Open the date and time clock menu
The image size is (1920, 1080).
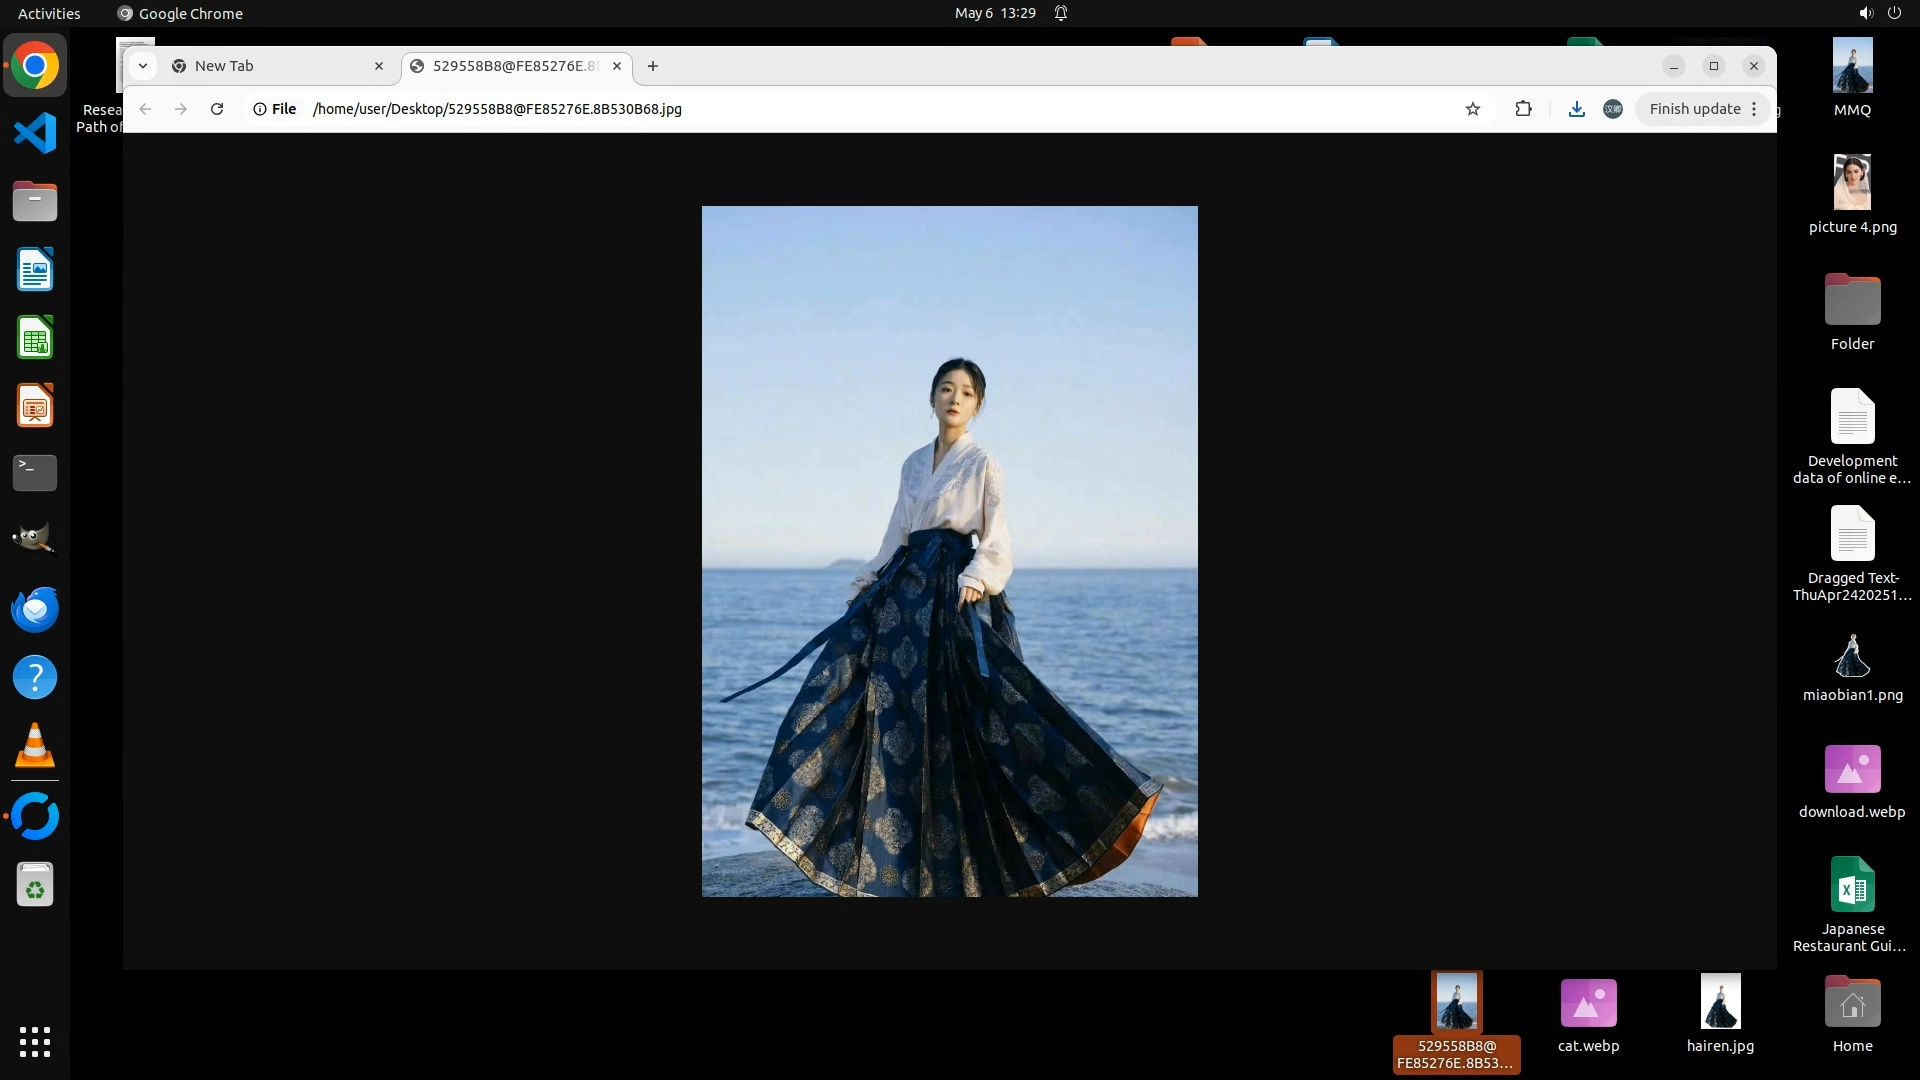[994, 13]
